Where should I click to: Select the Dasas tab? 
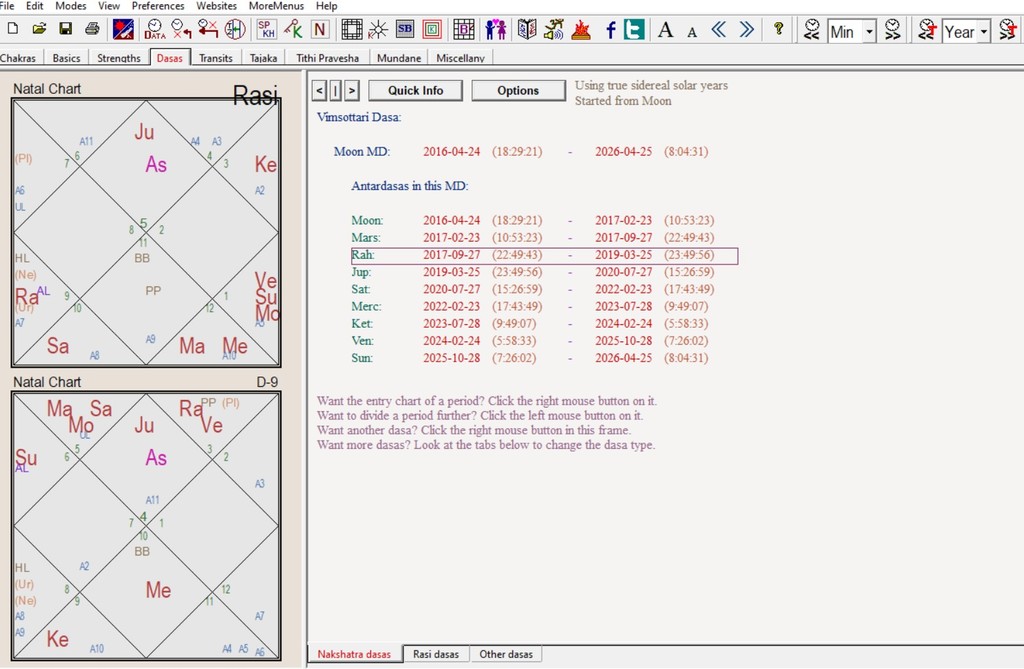[170, 57]
